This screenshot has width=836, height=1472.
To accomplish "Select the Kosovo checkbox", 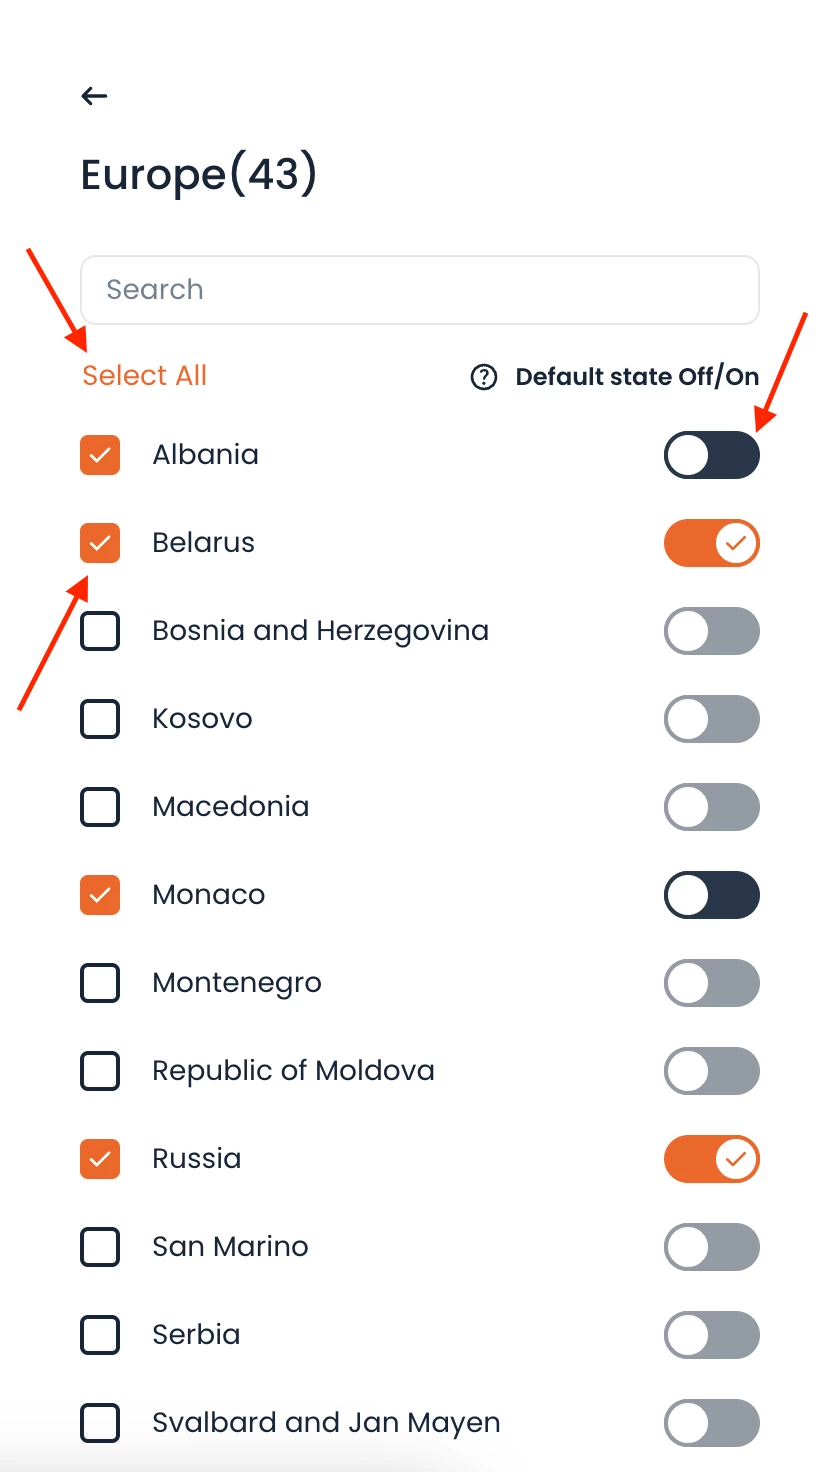I will pos(100,719).
